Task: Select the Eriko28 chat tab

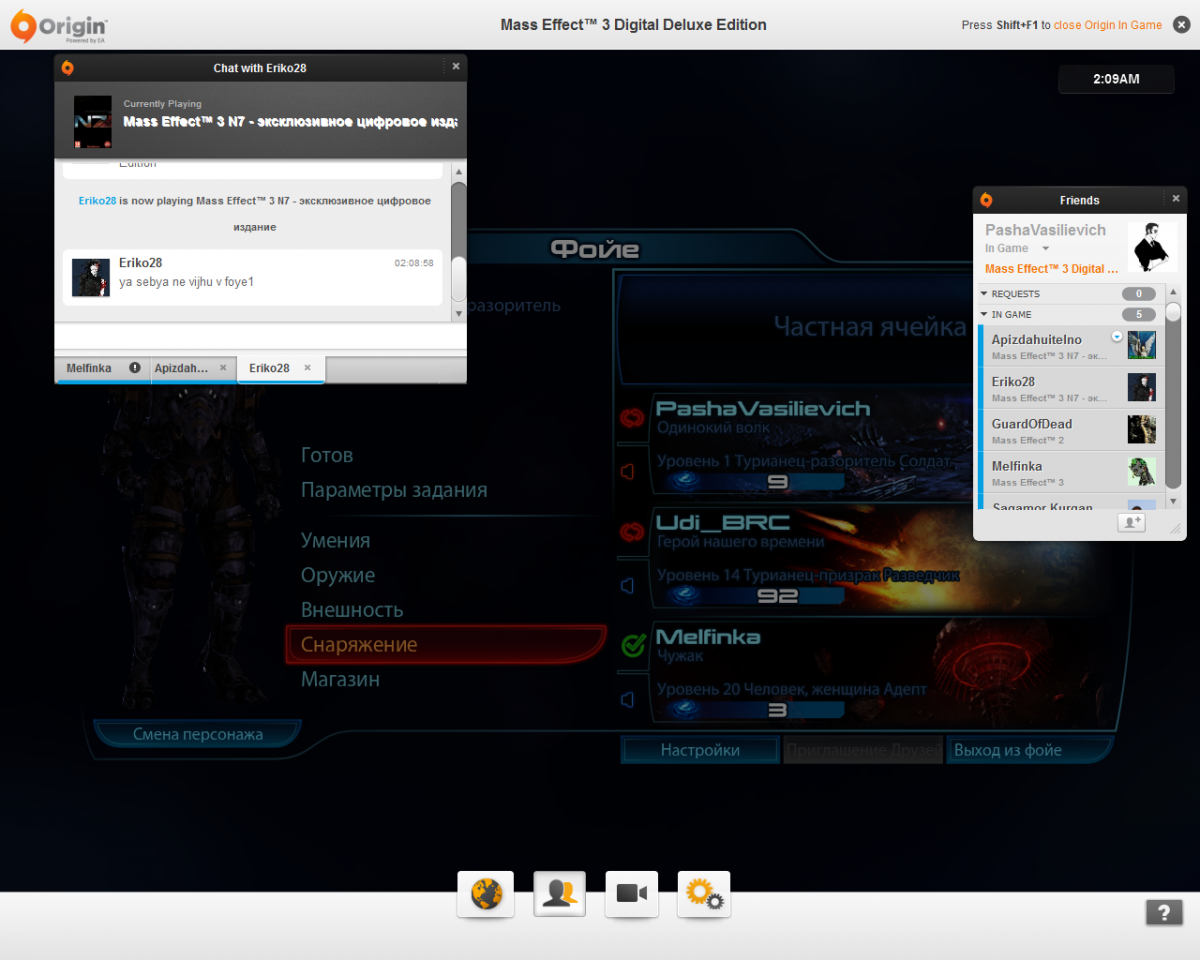Action: [281, 368]
